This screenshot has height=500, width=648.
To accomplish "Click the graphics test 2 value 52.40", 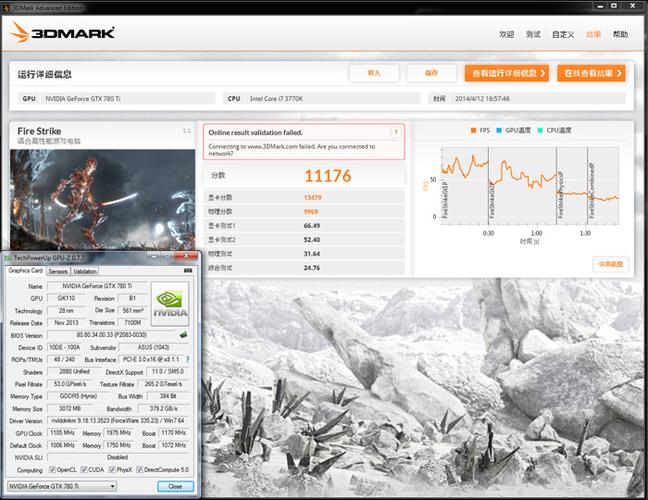I will coord(312,240).
